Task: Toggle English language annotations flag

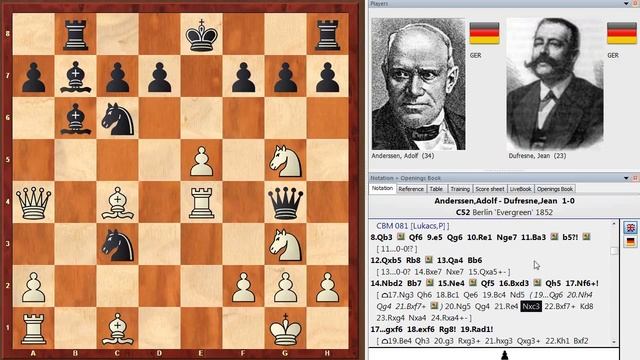Action: 630,228
